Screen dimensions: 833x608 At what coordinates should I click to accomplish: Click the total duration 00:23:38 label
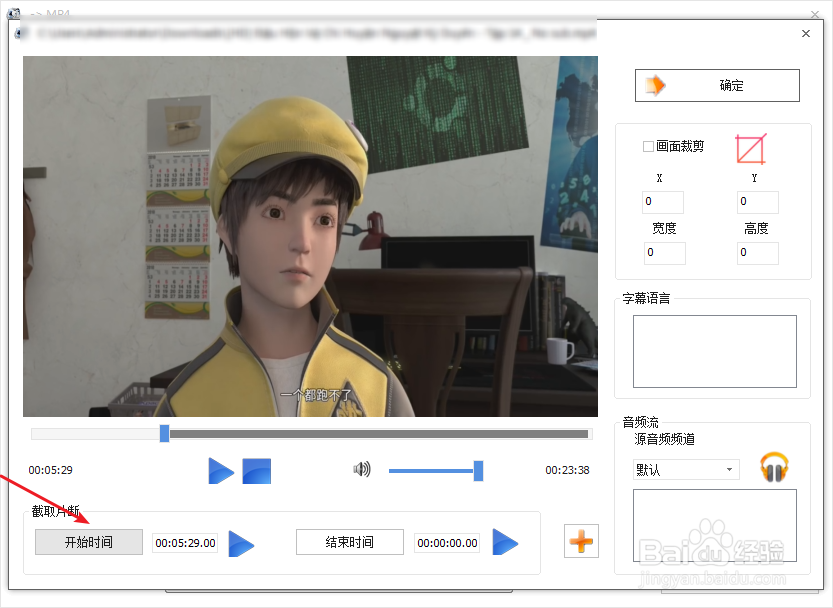pyautogui.click(x=567, y=470)
